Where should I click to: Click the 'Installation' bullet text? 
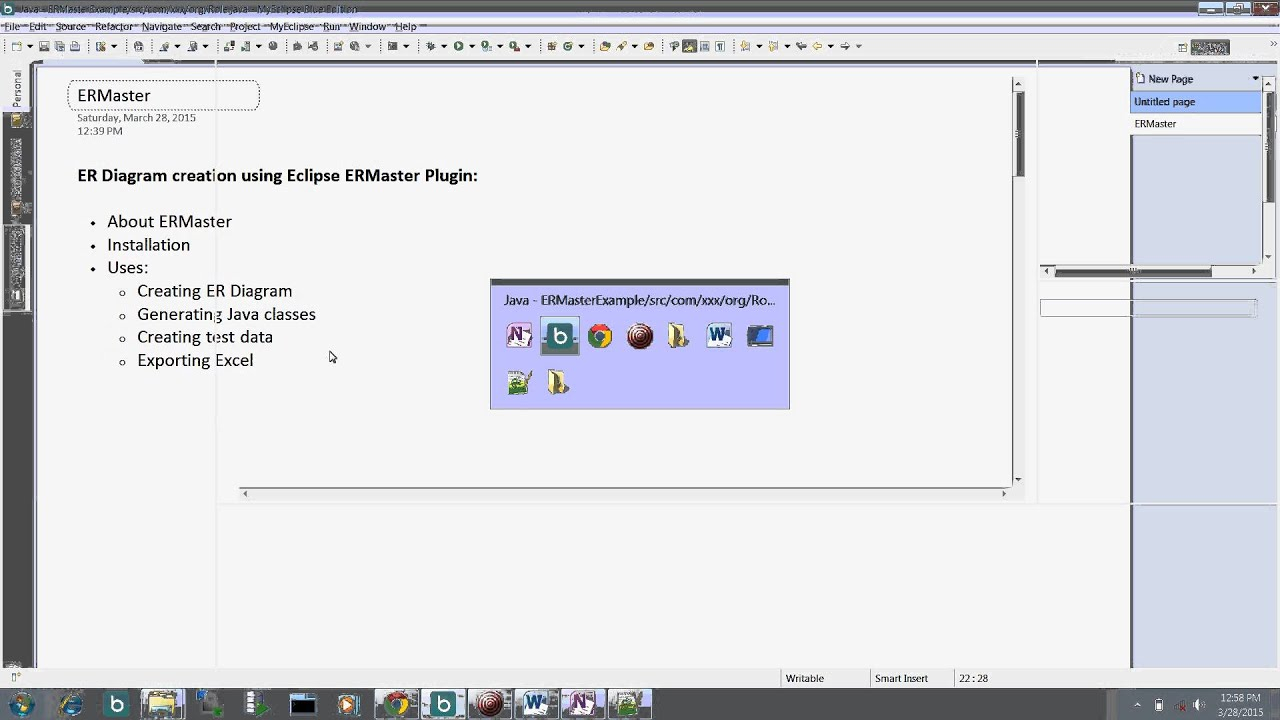click(148, 245)
